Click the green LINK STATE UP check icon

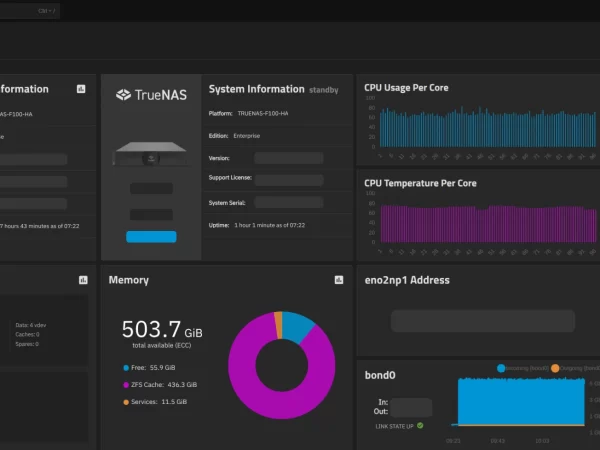coord(420,426)
